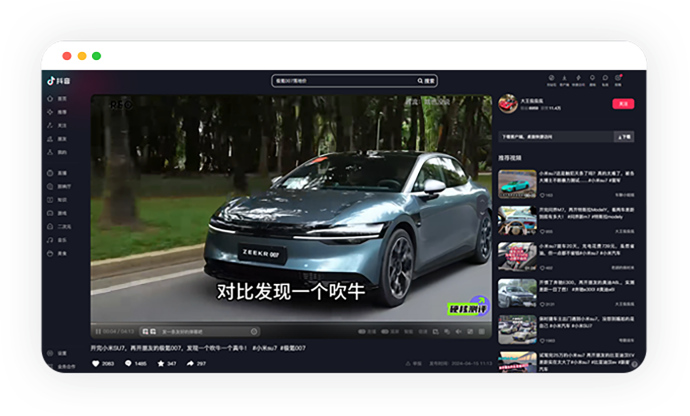The height and width of the screenshot is (416, 690).
Task: Click inside the top search field
Action: tap(343, 81)
